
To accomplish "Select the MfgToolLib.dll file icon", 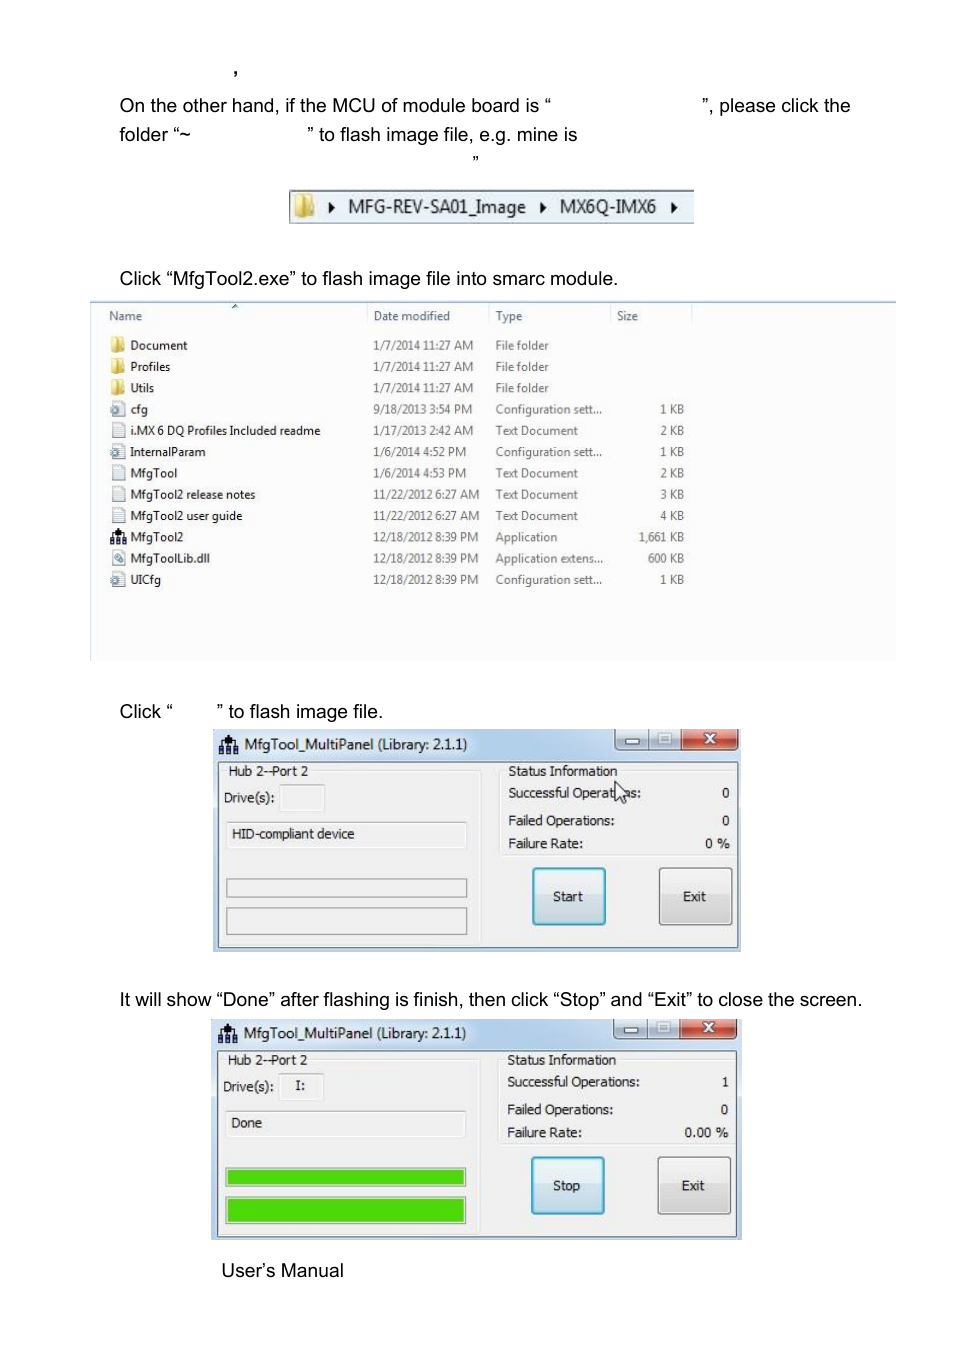I will click(x=118, y=558).
